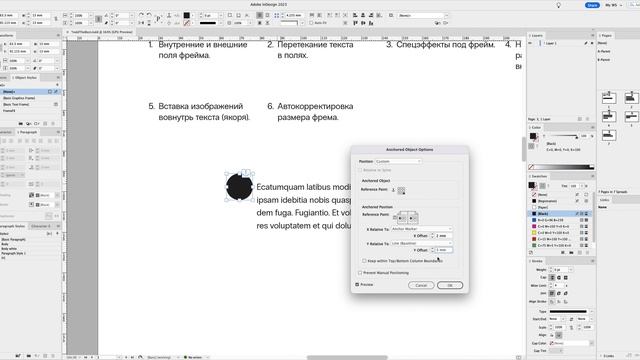Screen dimensions: 640x360
Task: Click the Color panel black-white ramp bar
Action: click(x=562, y=167)
